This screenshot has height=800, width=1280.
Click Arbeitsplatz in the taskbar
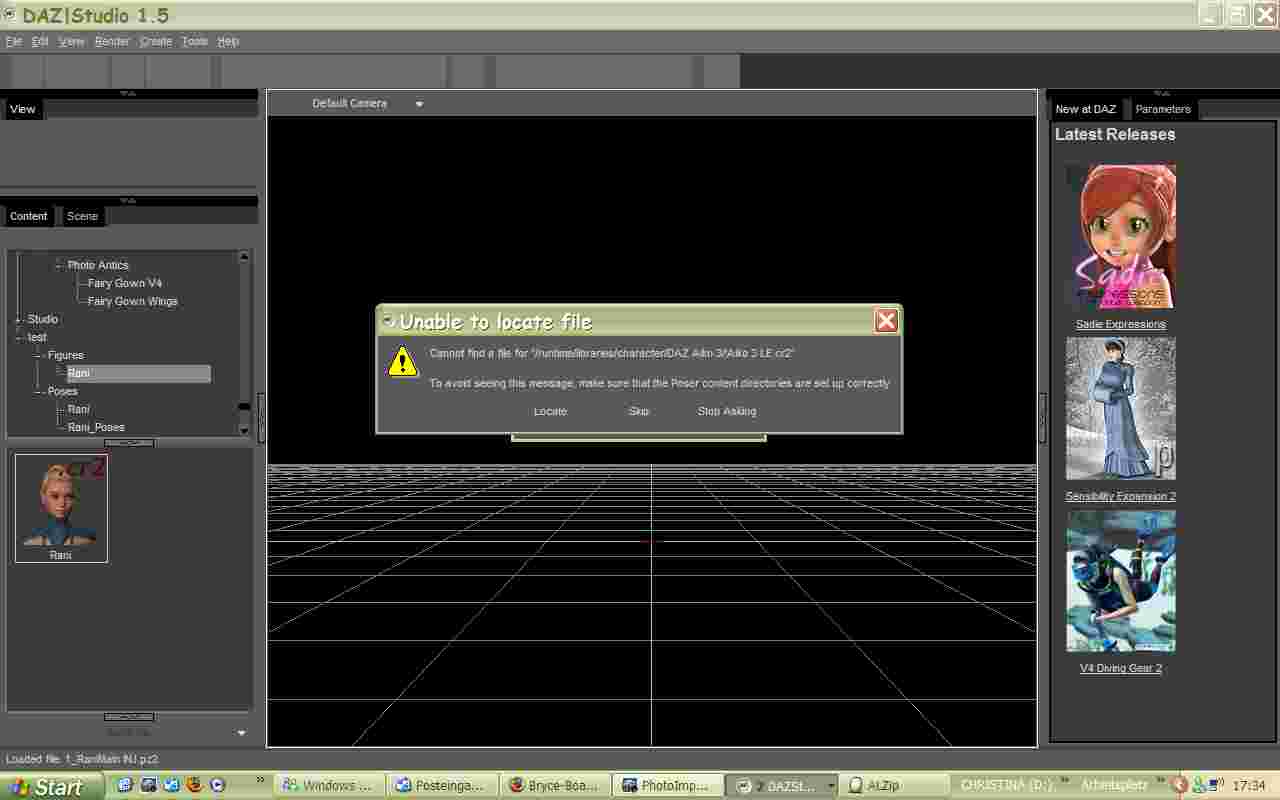[x=1114, y=786]
